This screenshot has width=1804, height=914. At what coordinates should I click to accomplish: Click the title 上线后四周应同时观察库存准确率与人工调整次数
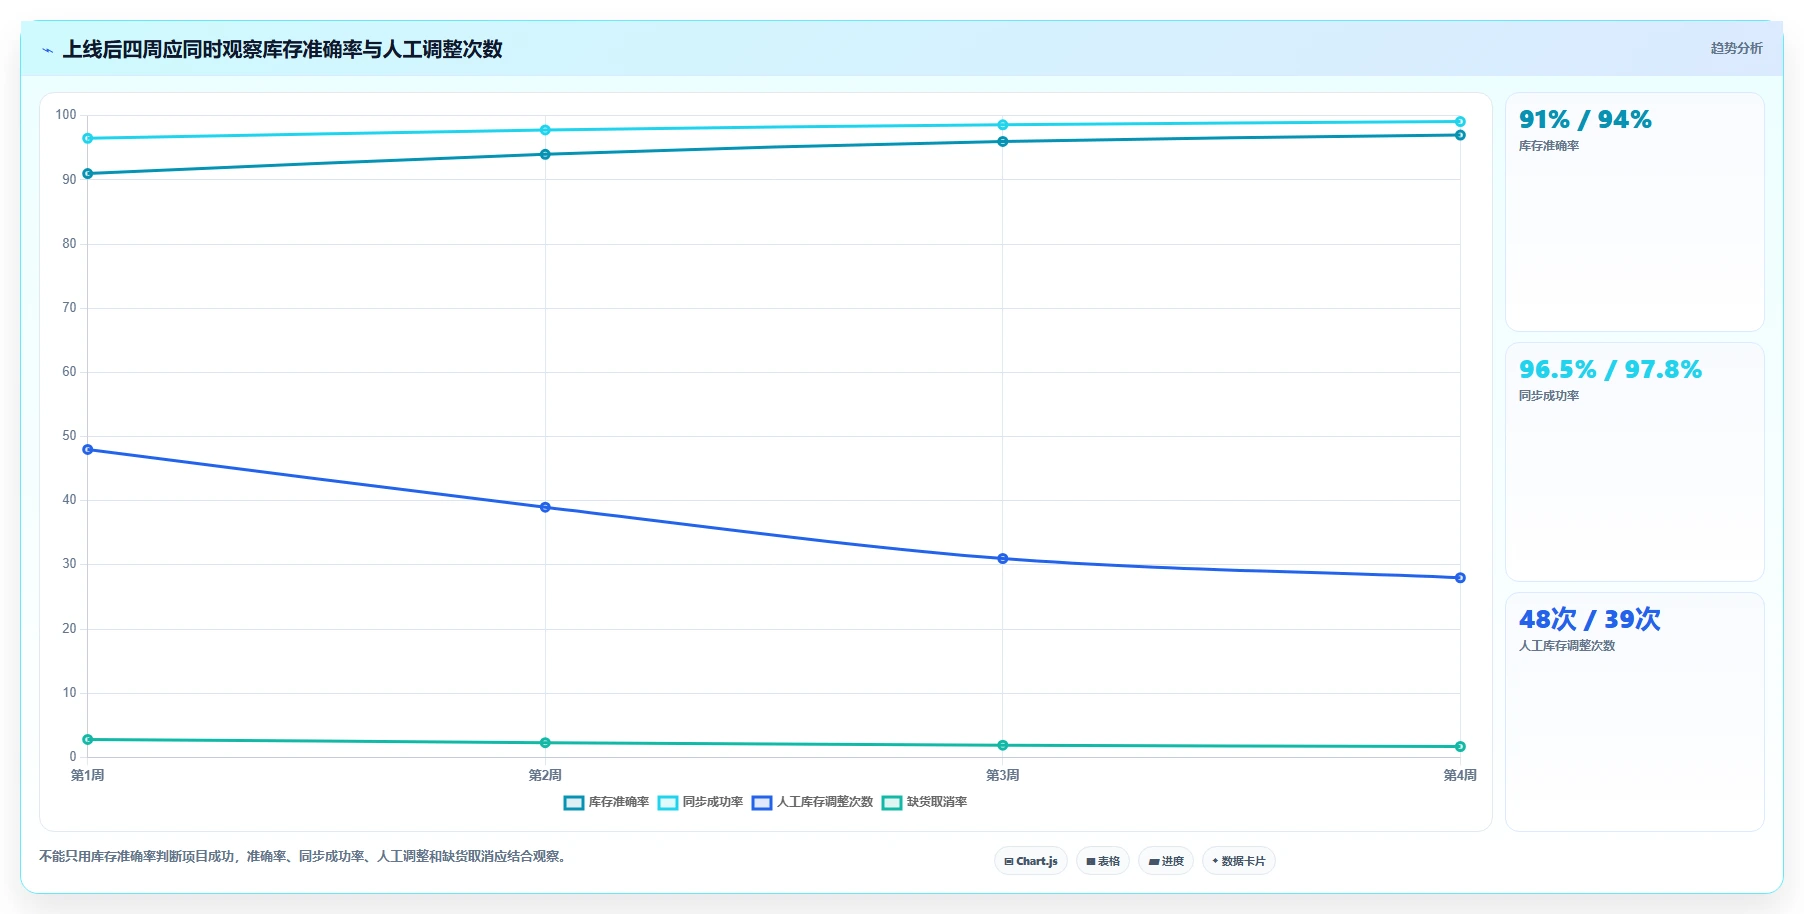click(283, 49)
